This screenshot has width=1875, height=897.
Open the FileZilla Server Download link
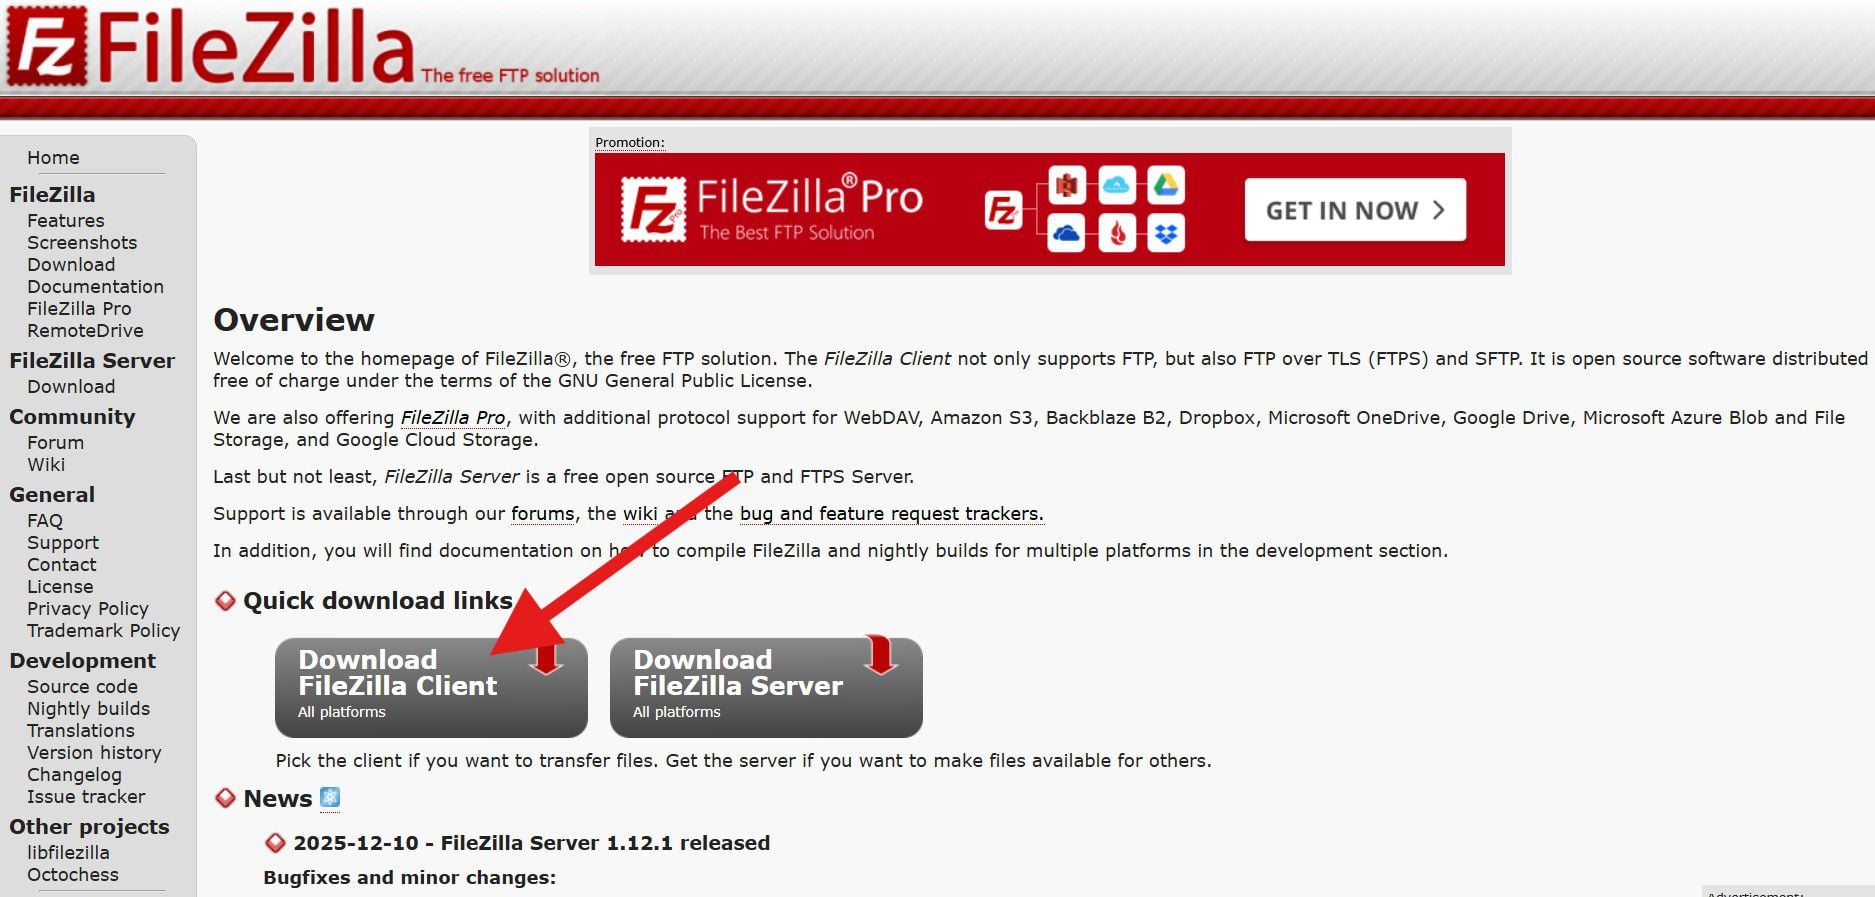tap(71, 386)
